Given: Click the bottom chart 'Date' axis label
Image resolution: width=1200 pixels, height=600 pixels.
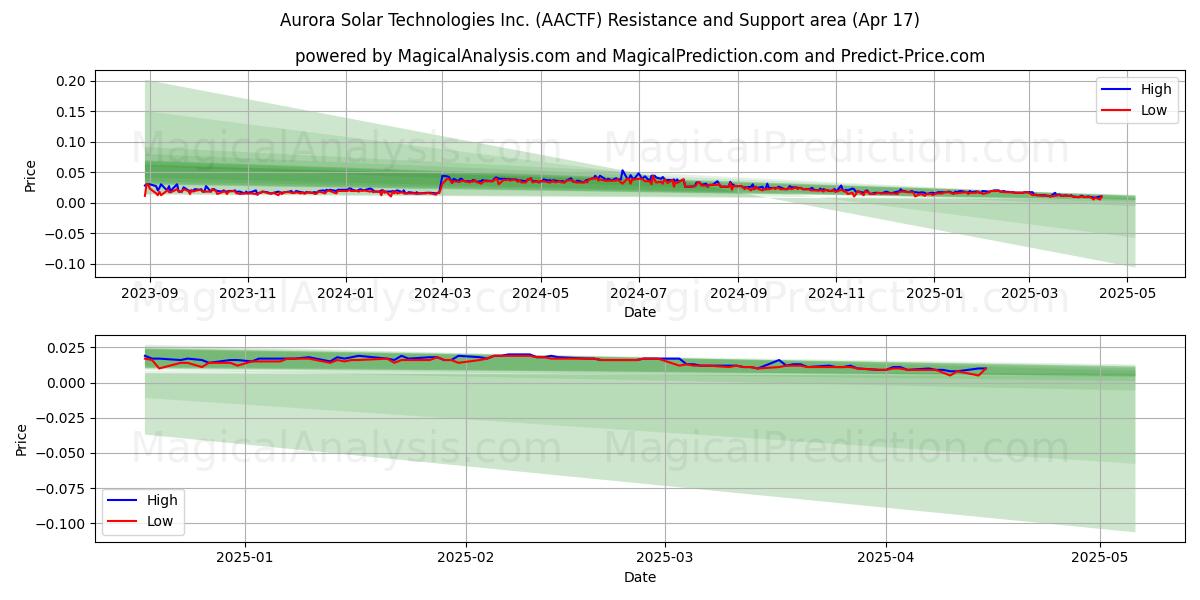Looking at the screenshot, I should [x=640, y=577].
